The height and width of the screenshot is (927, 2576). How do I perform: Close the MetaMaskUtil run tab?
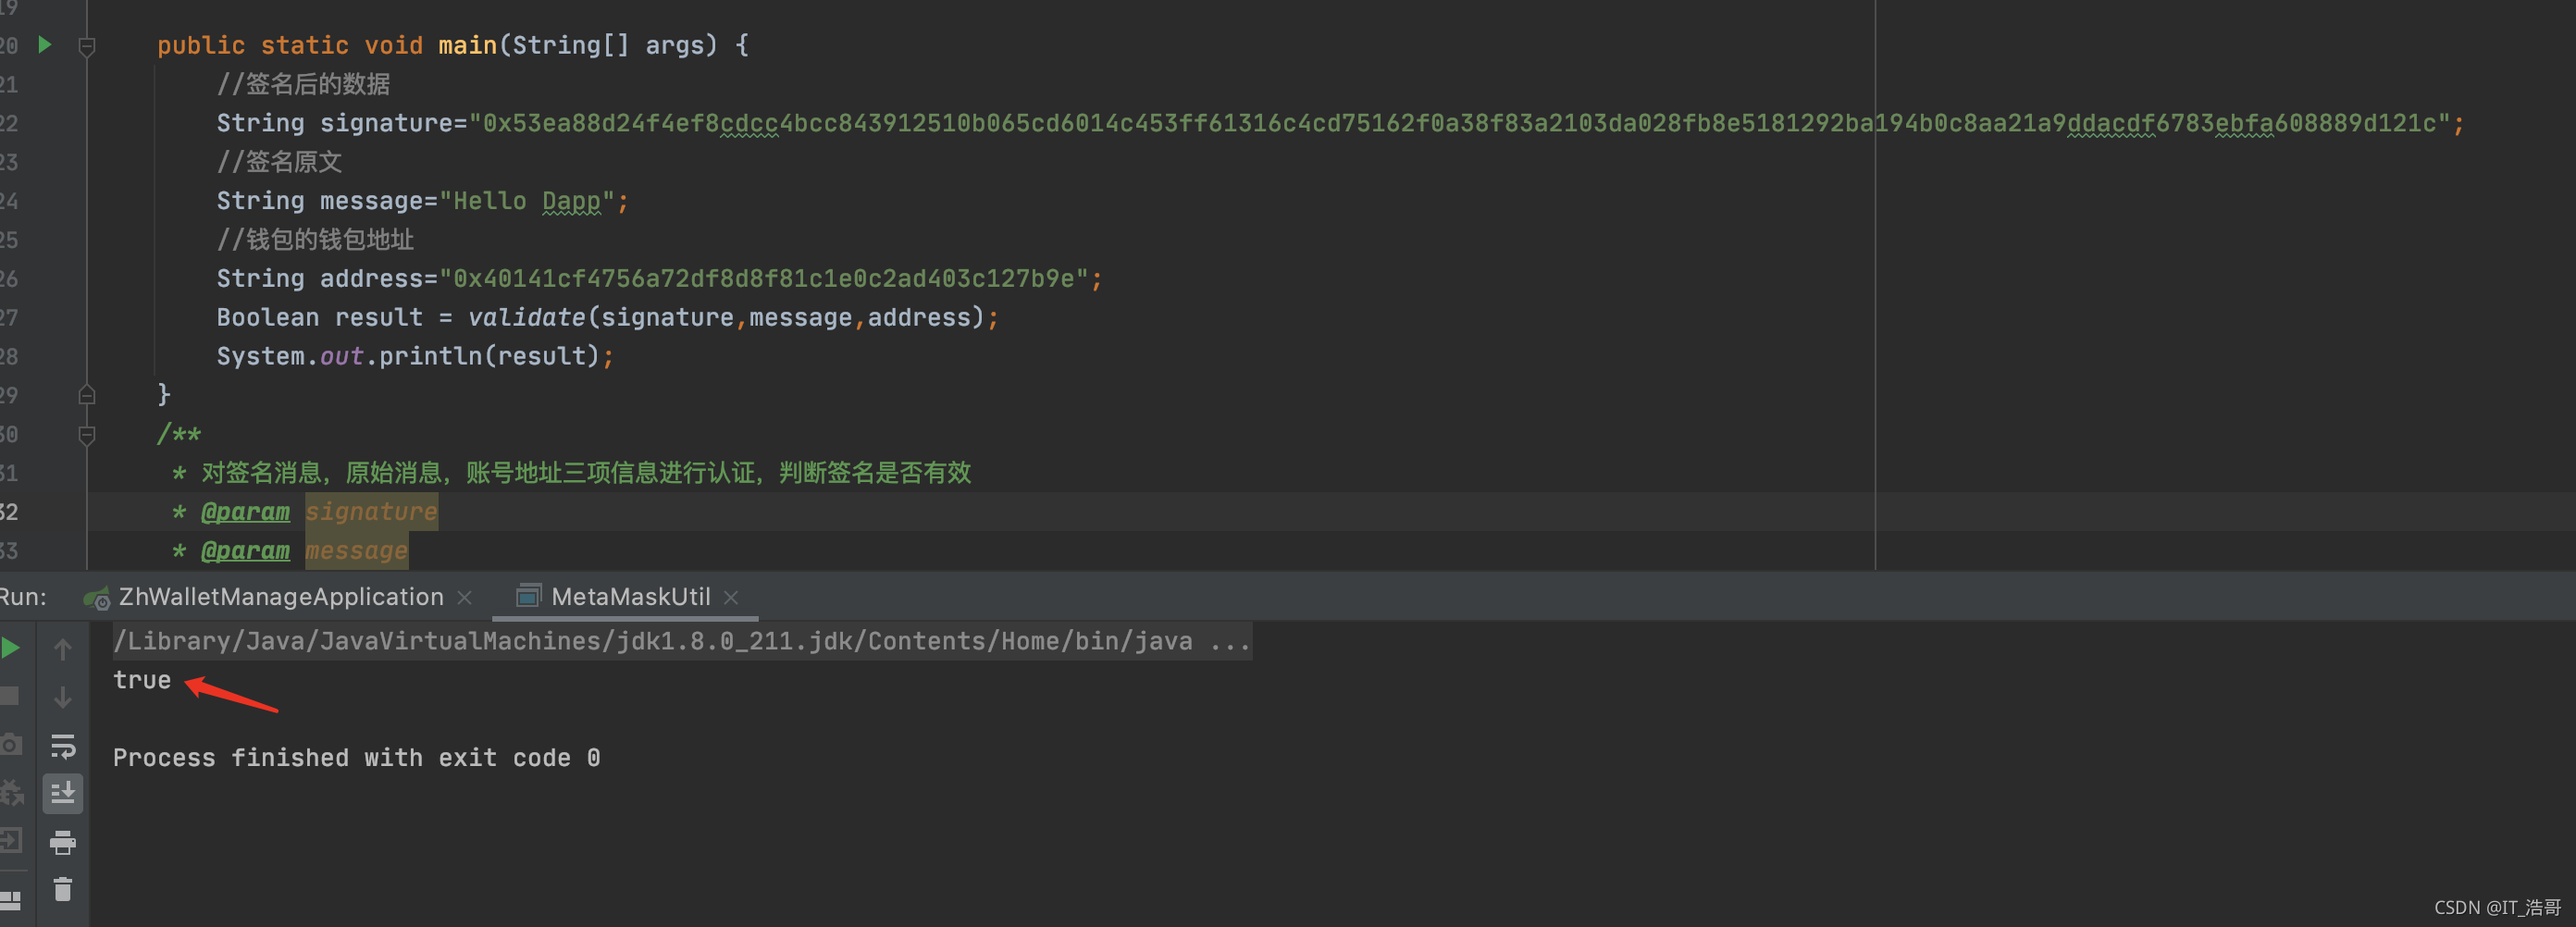click(x=731, y=597)
